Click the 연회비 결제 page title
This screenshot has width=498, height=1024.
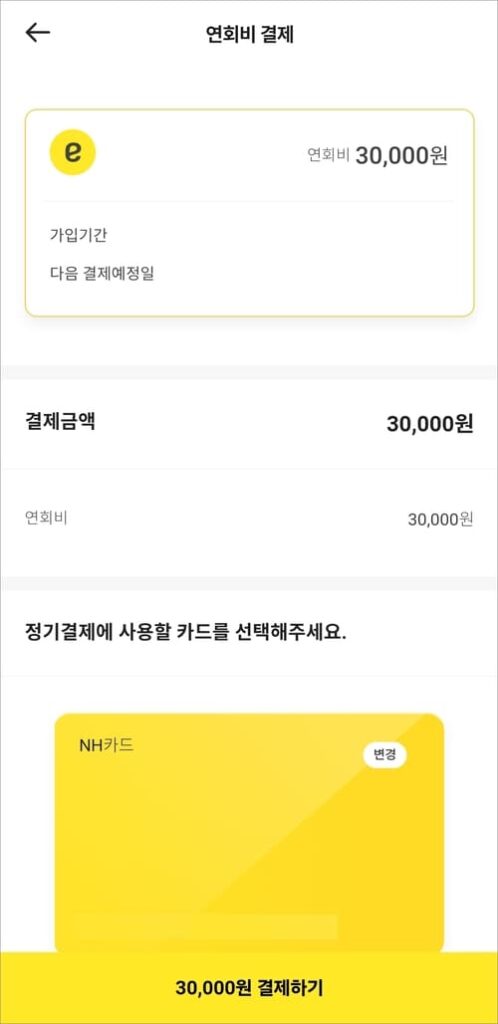click(x=249, y=34)
